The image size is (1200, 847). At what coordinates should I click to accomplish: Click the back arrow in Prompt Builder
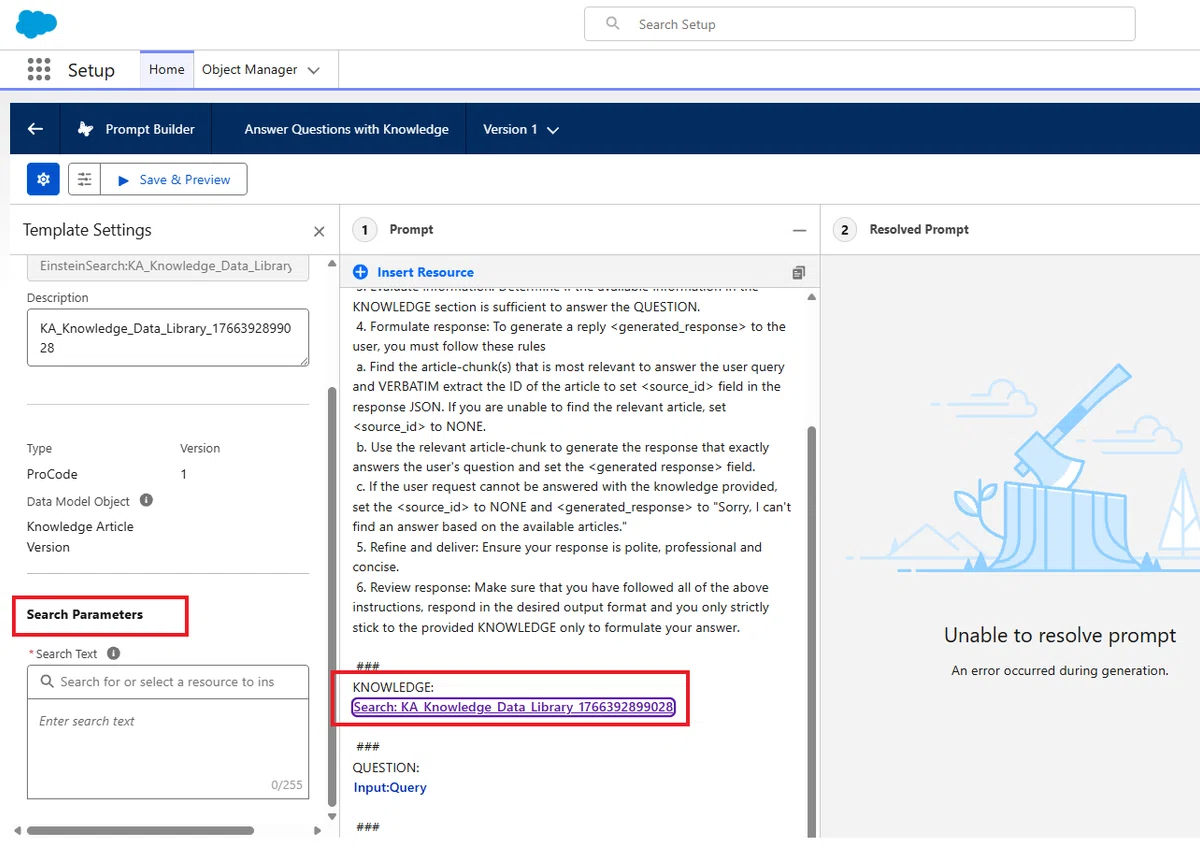coord(35,129)
